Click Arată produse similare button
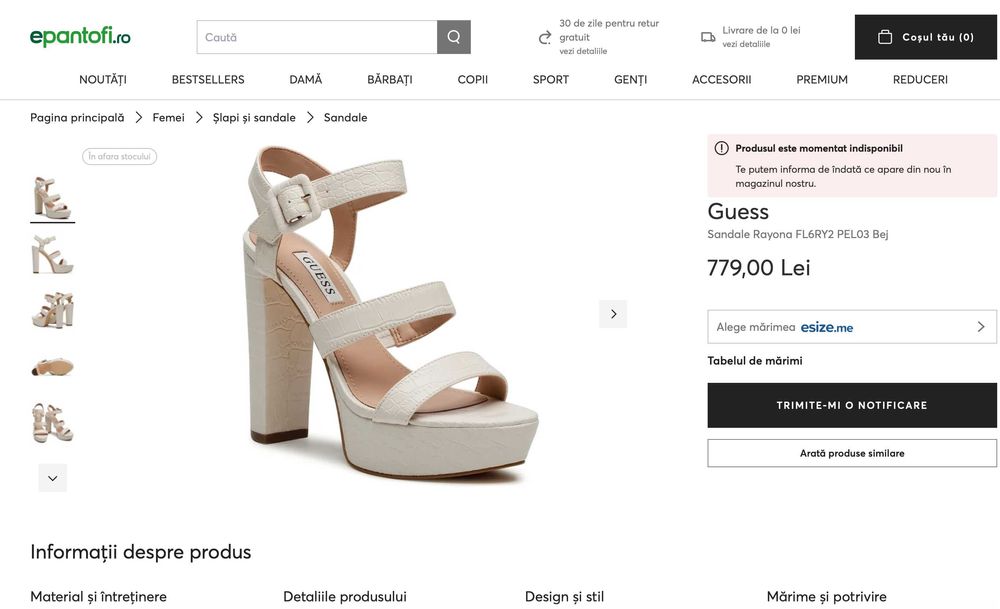1000x609 pixels. pyautogui.click(x=852, y=453)
